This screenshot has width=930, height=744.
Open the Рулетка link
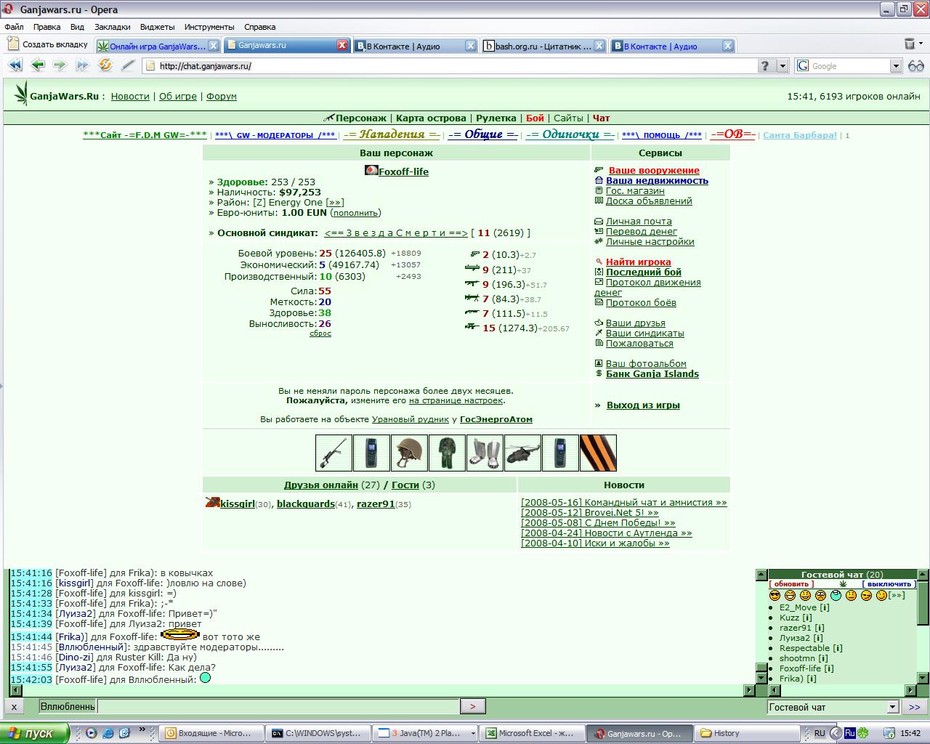click(x=496, y=118)
